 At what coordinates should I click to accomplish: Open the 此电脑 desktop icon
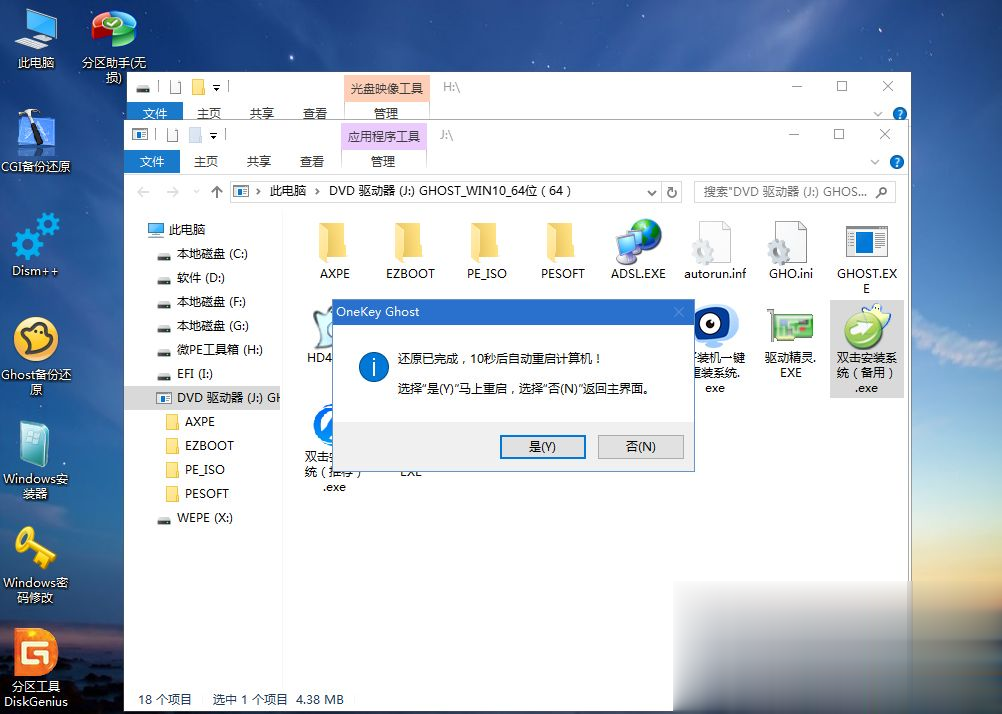36,38
